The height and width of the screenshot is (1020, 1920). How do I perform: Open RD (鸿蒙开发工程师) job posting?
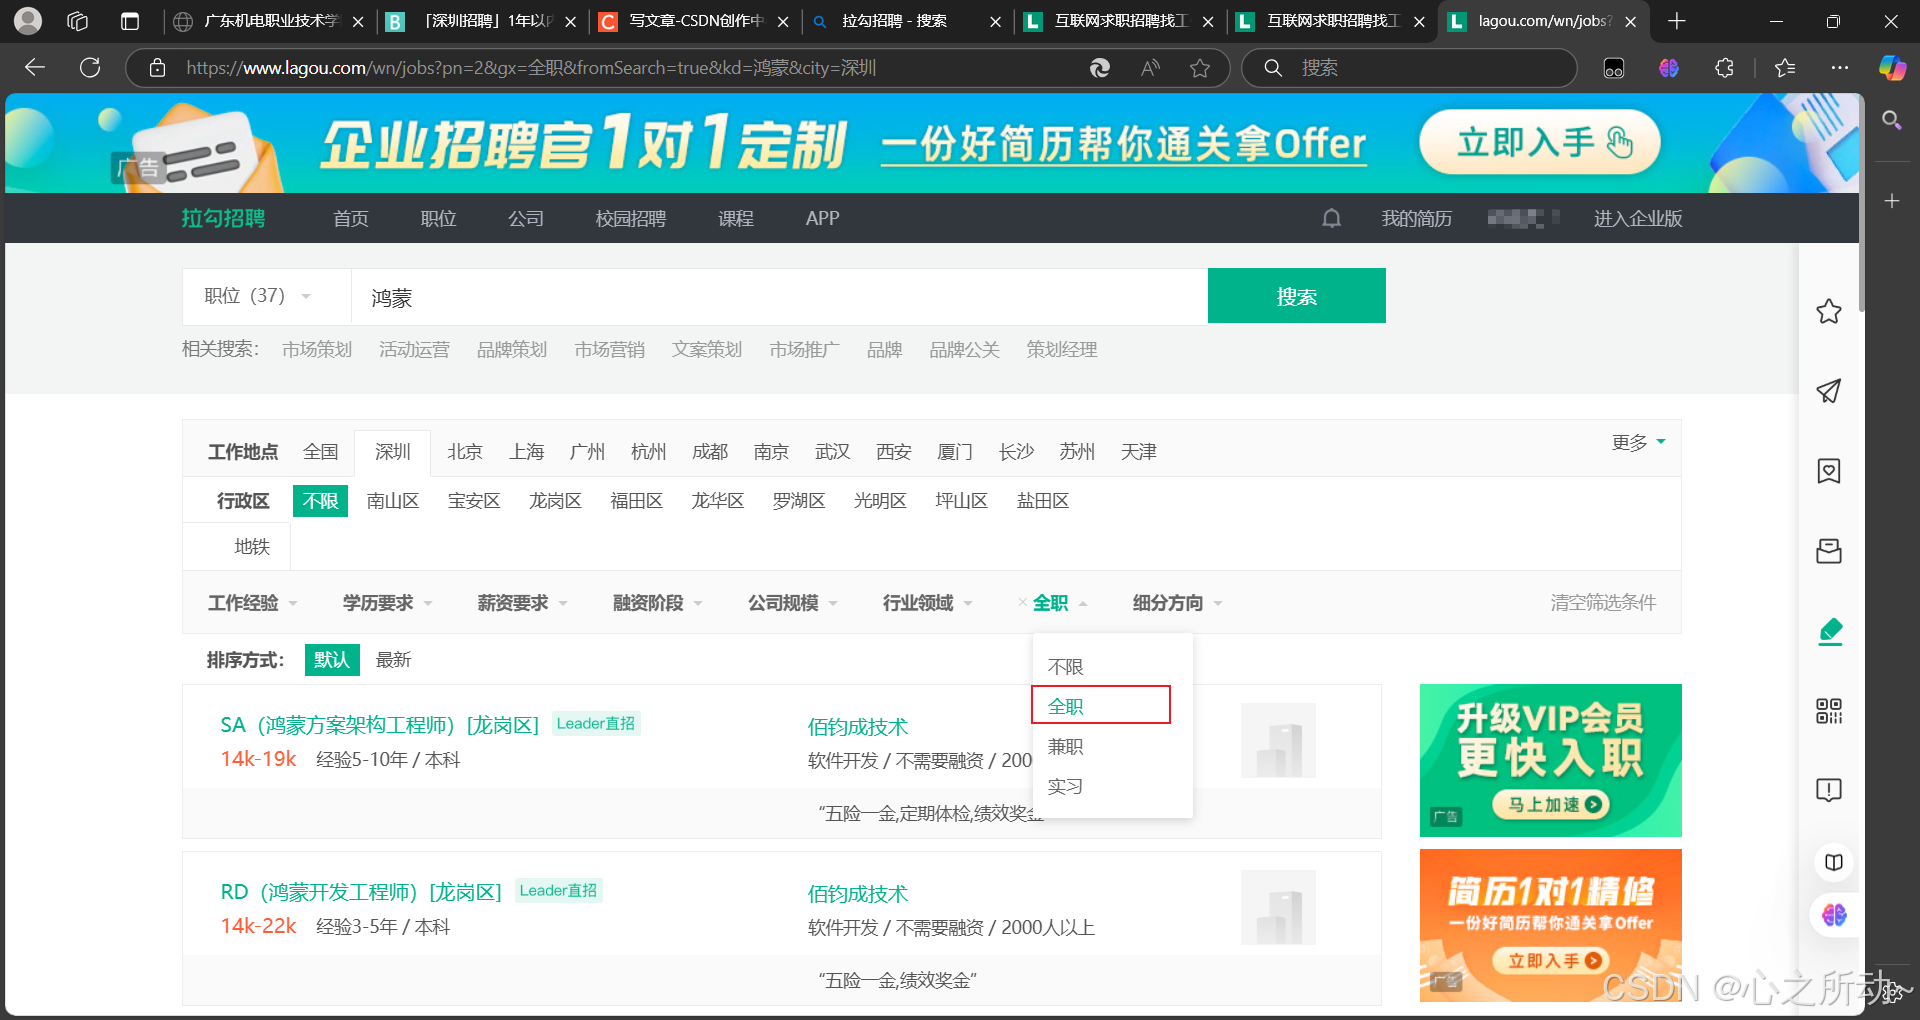point(361,892)
